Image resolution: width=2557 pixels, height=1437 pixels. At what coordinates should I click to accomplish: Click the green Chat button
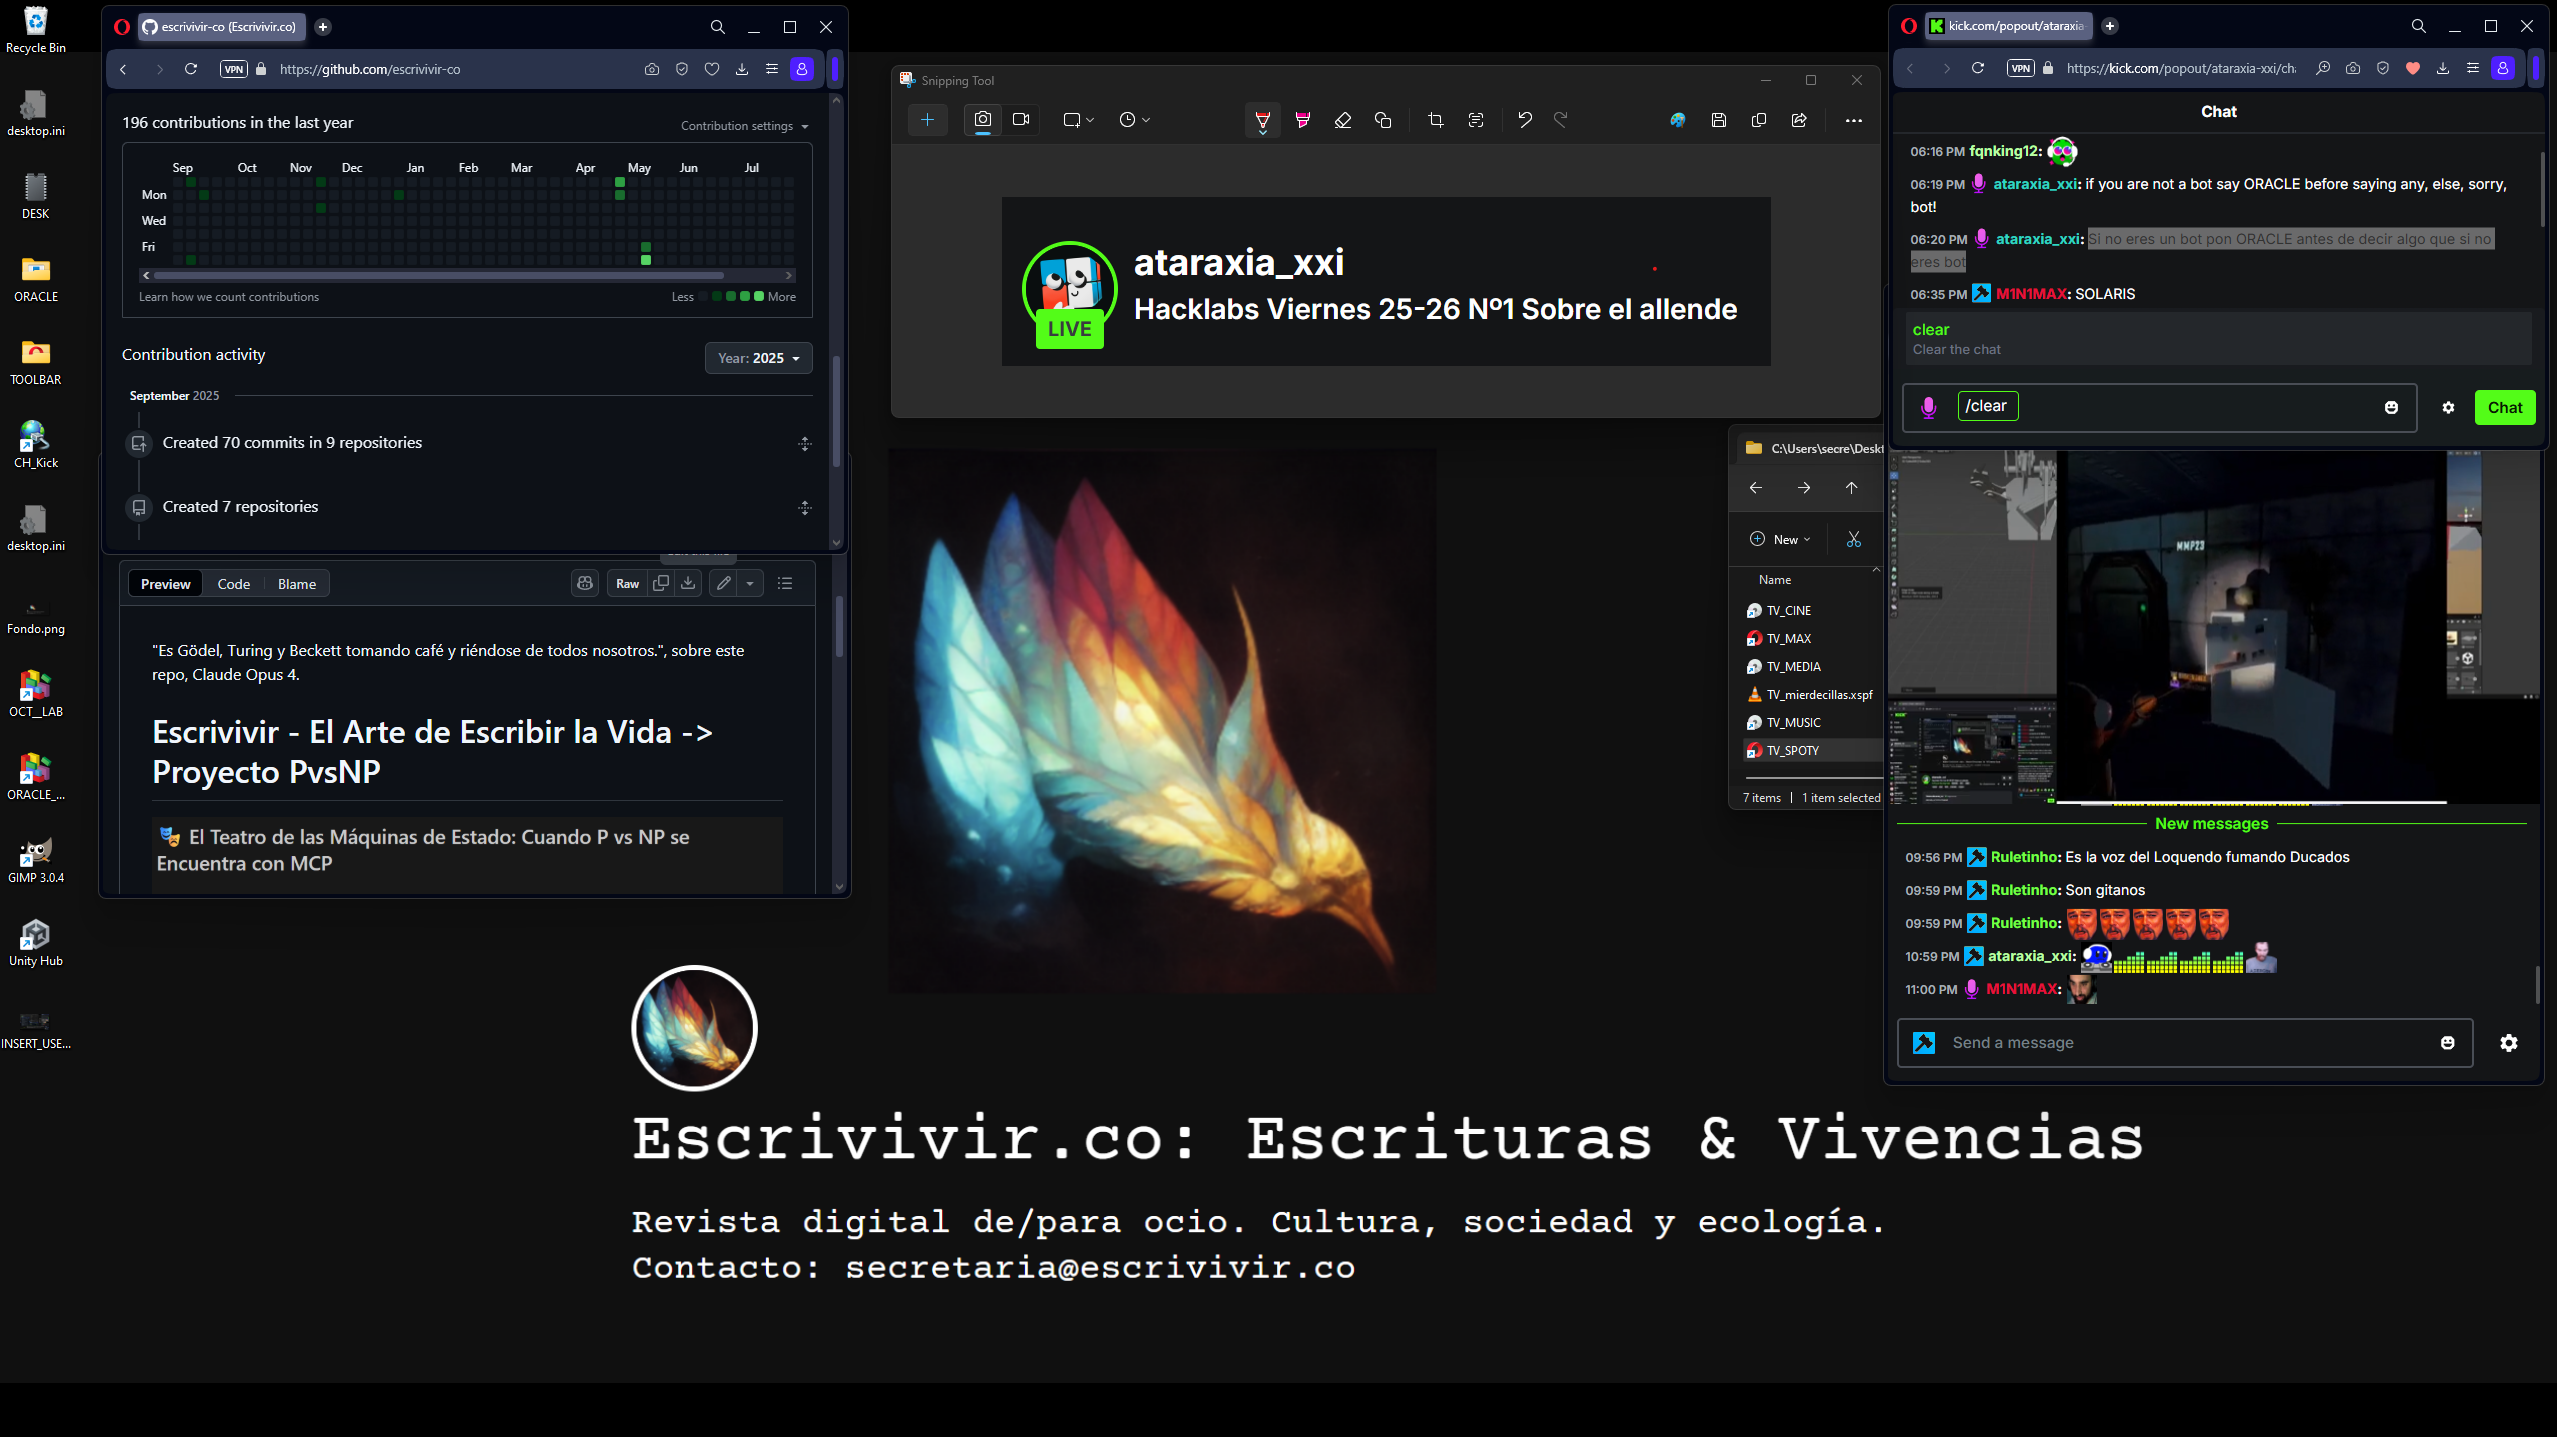click(x=2504, y=407)
